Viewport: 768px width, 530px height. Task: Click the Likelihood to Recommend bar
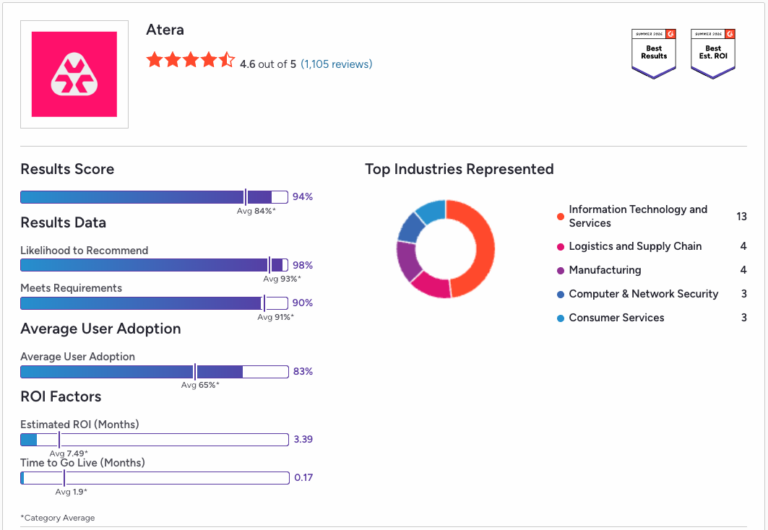154,265
